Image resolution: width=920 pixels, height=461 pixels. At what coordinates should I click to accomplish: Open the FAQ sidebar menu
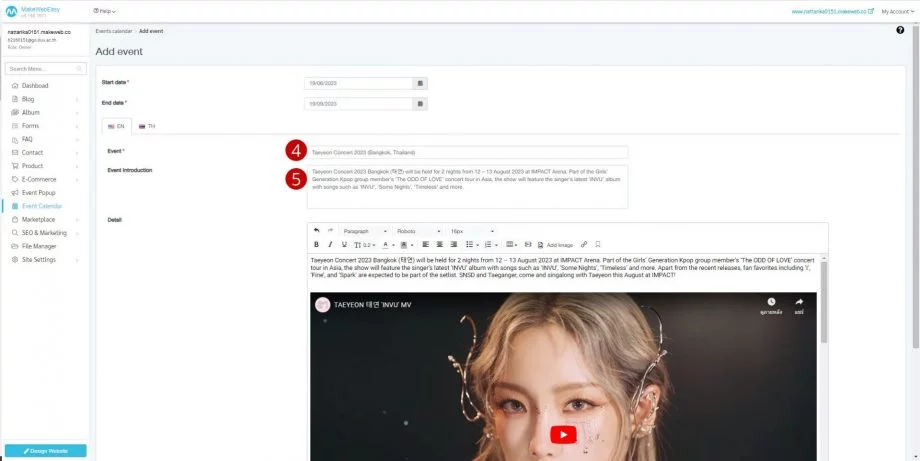(x=45, y=140)
